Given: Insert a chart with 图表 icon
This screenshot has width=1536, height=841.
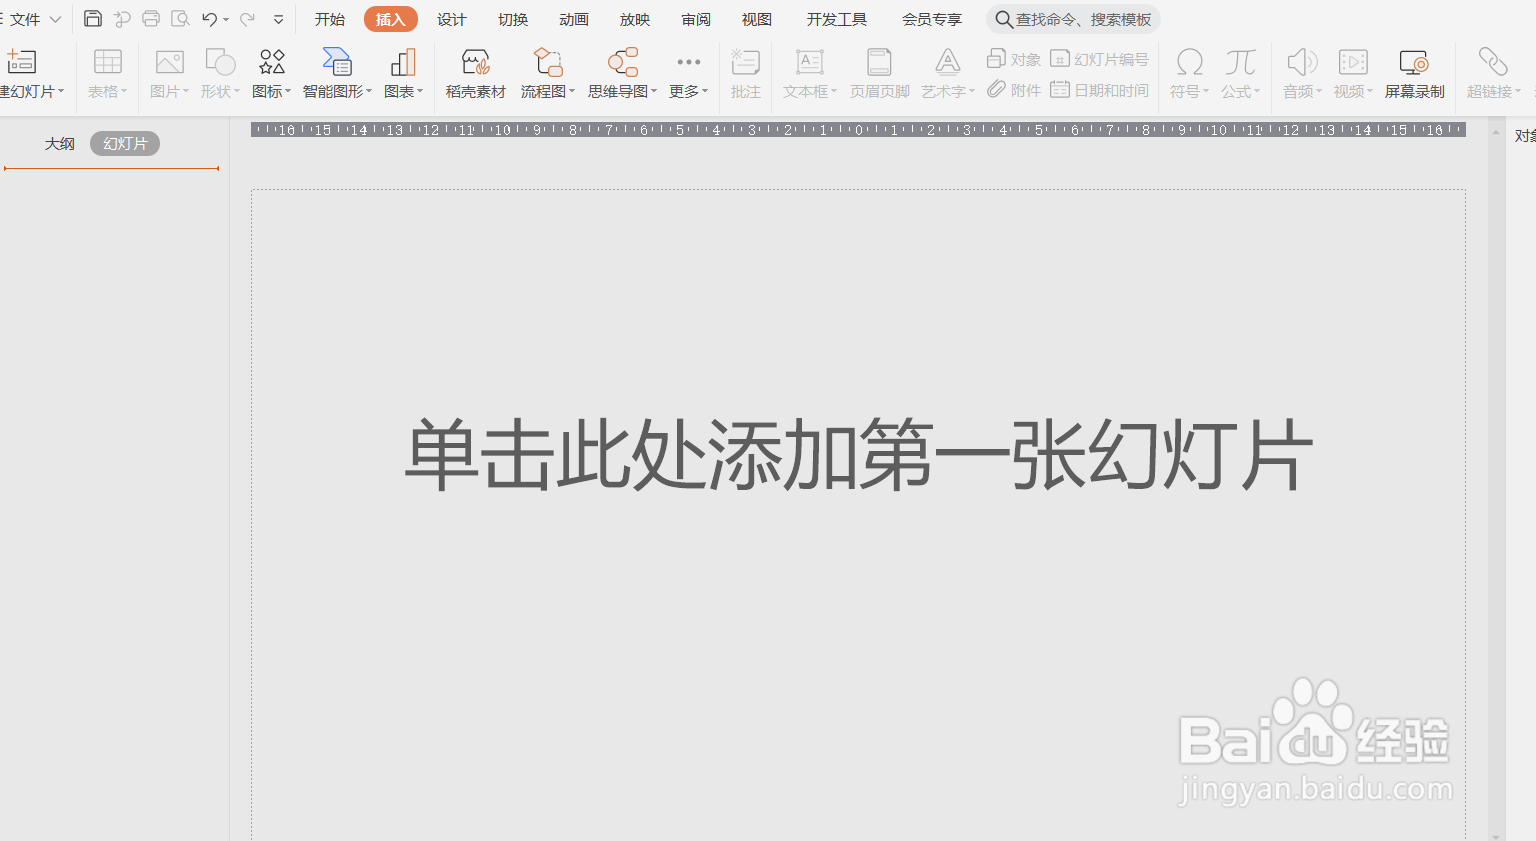Looking at the screenshot, I should (x=403, y=74).
